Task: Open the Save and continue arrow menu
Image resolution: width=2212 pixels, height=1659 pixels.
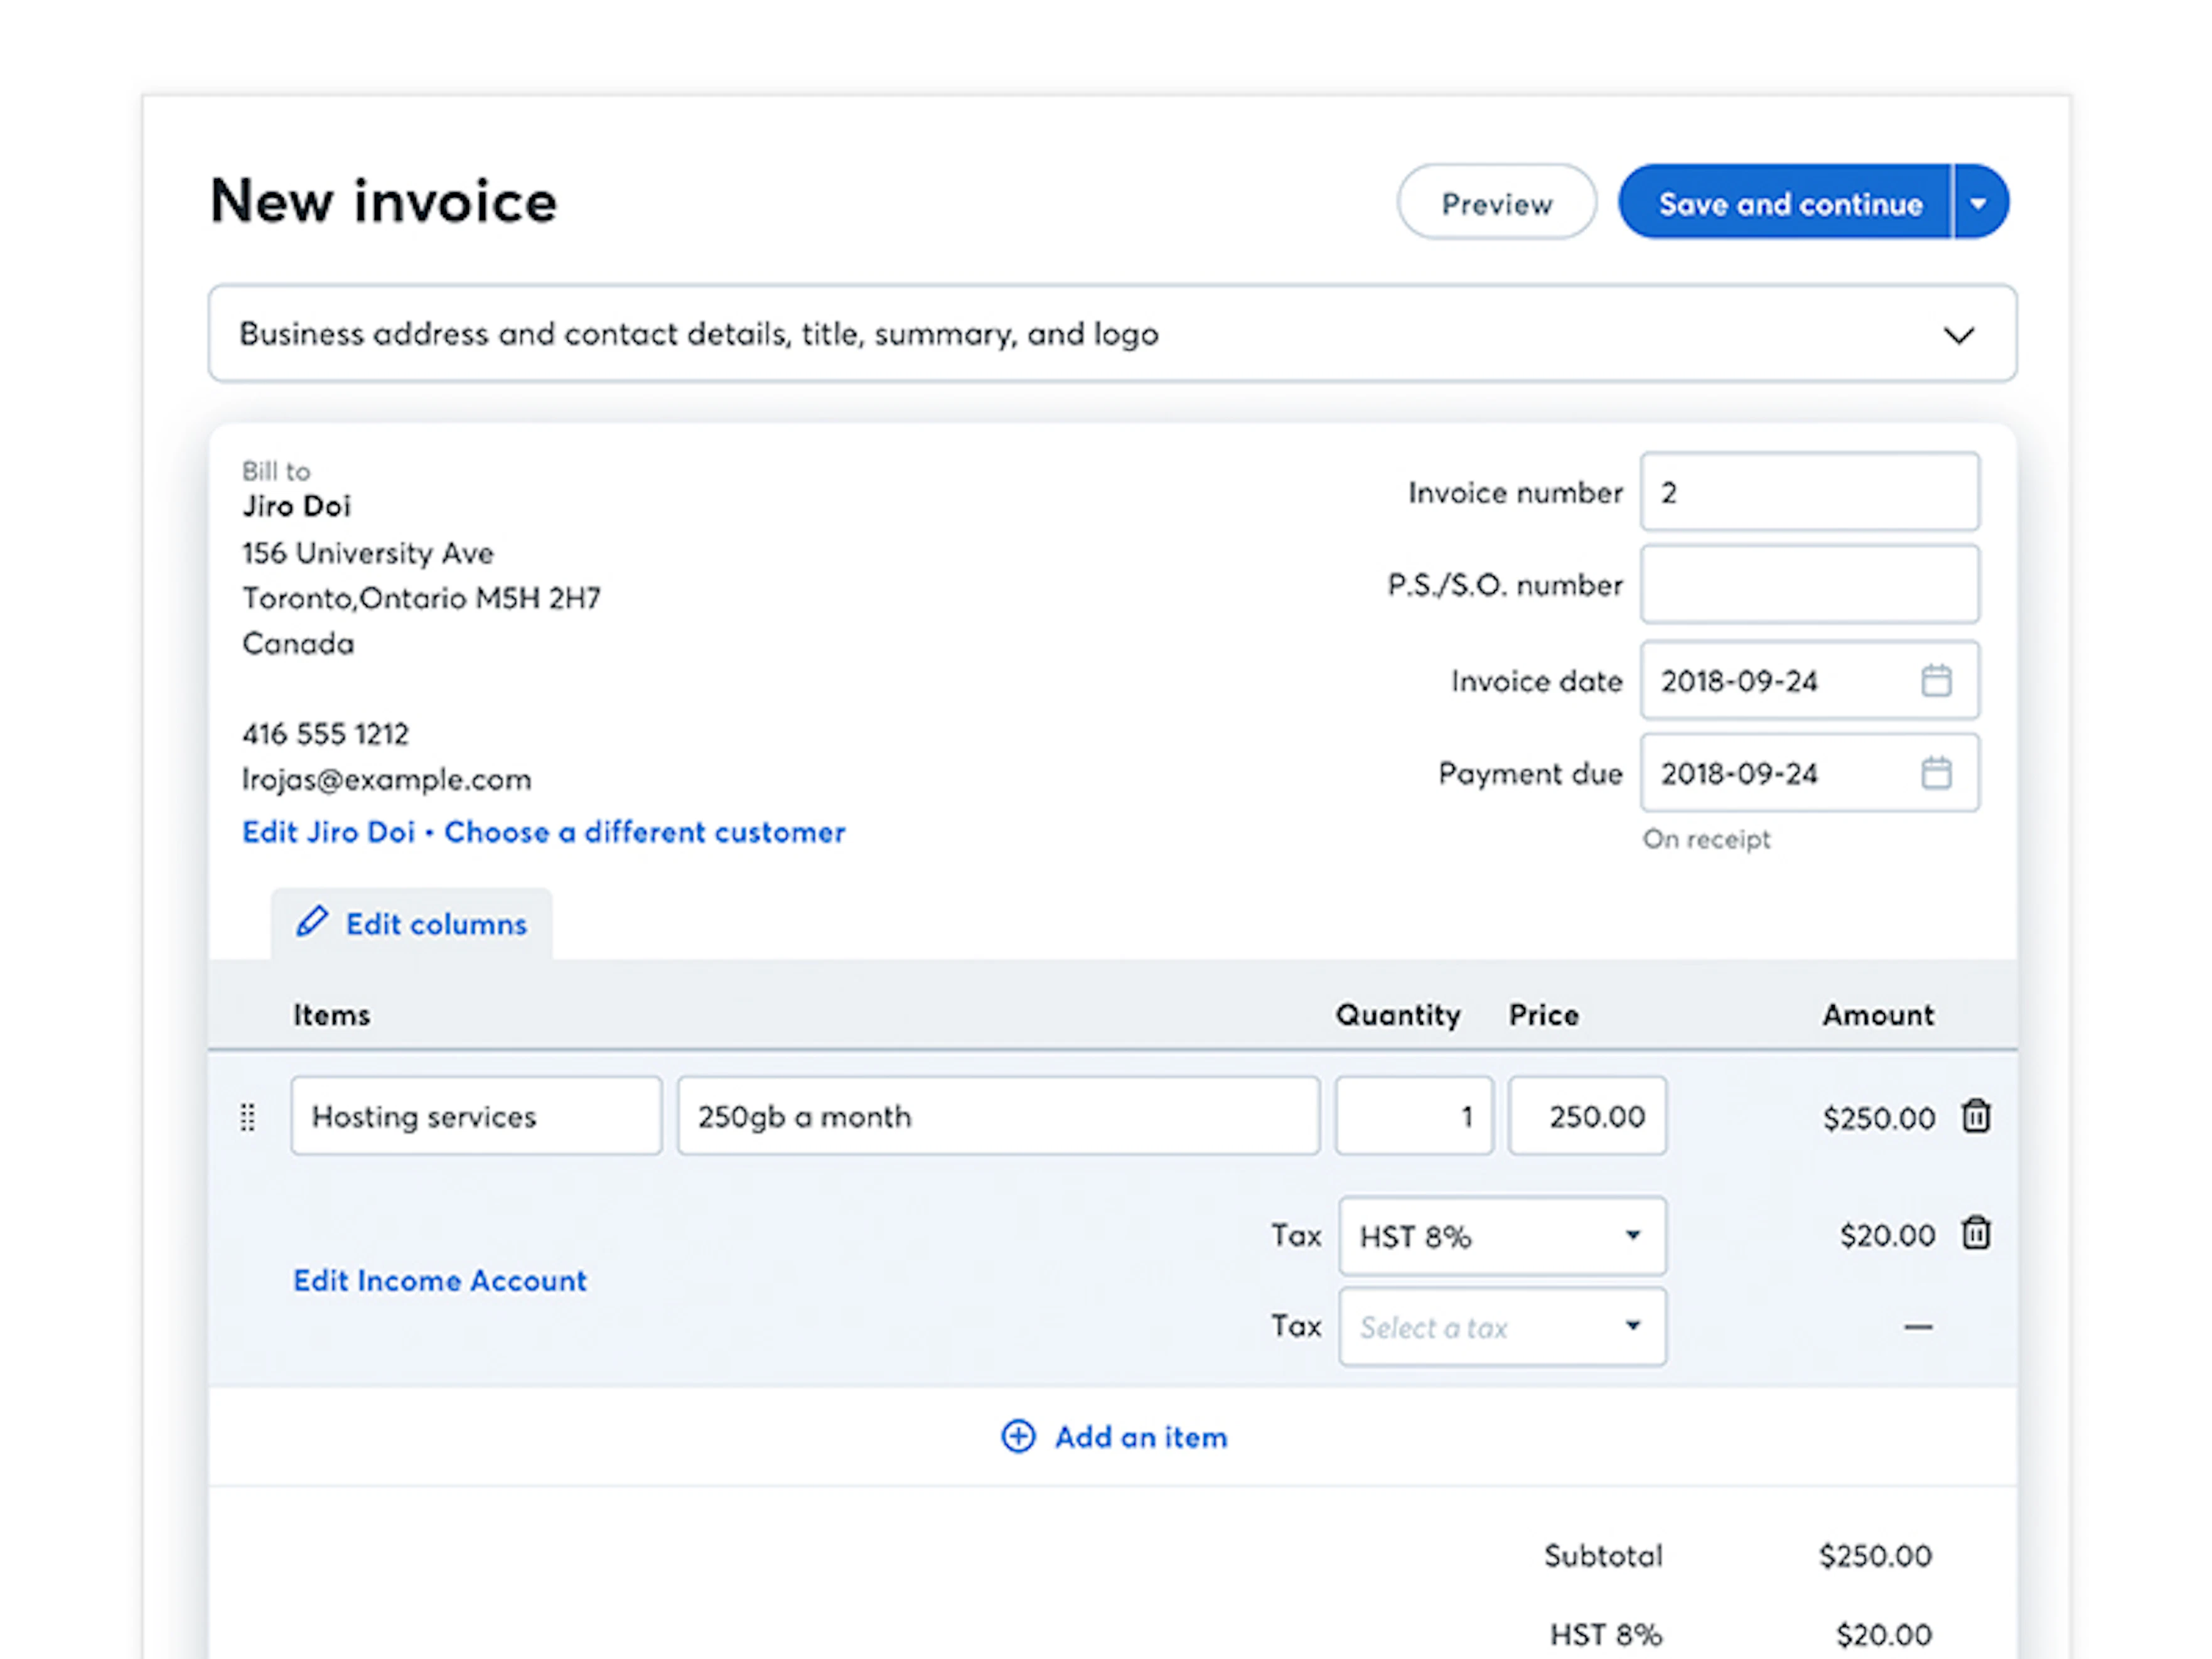Action: coord(1978,203)
